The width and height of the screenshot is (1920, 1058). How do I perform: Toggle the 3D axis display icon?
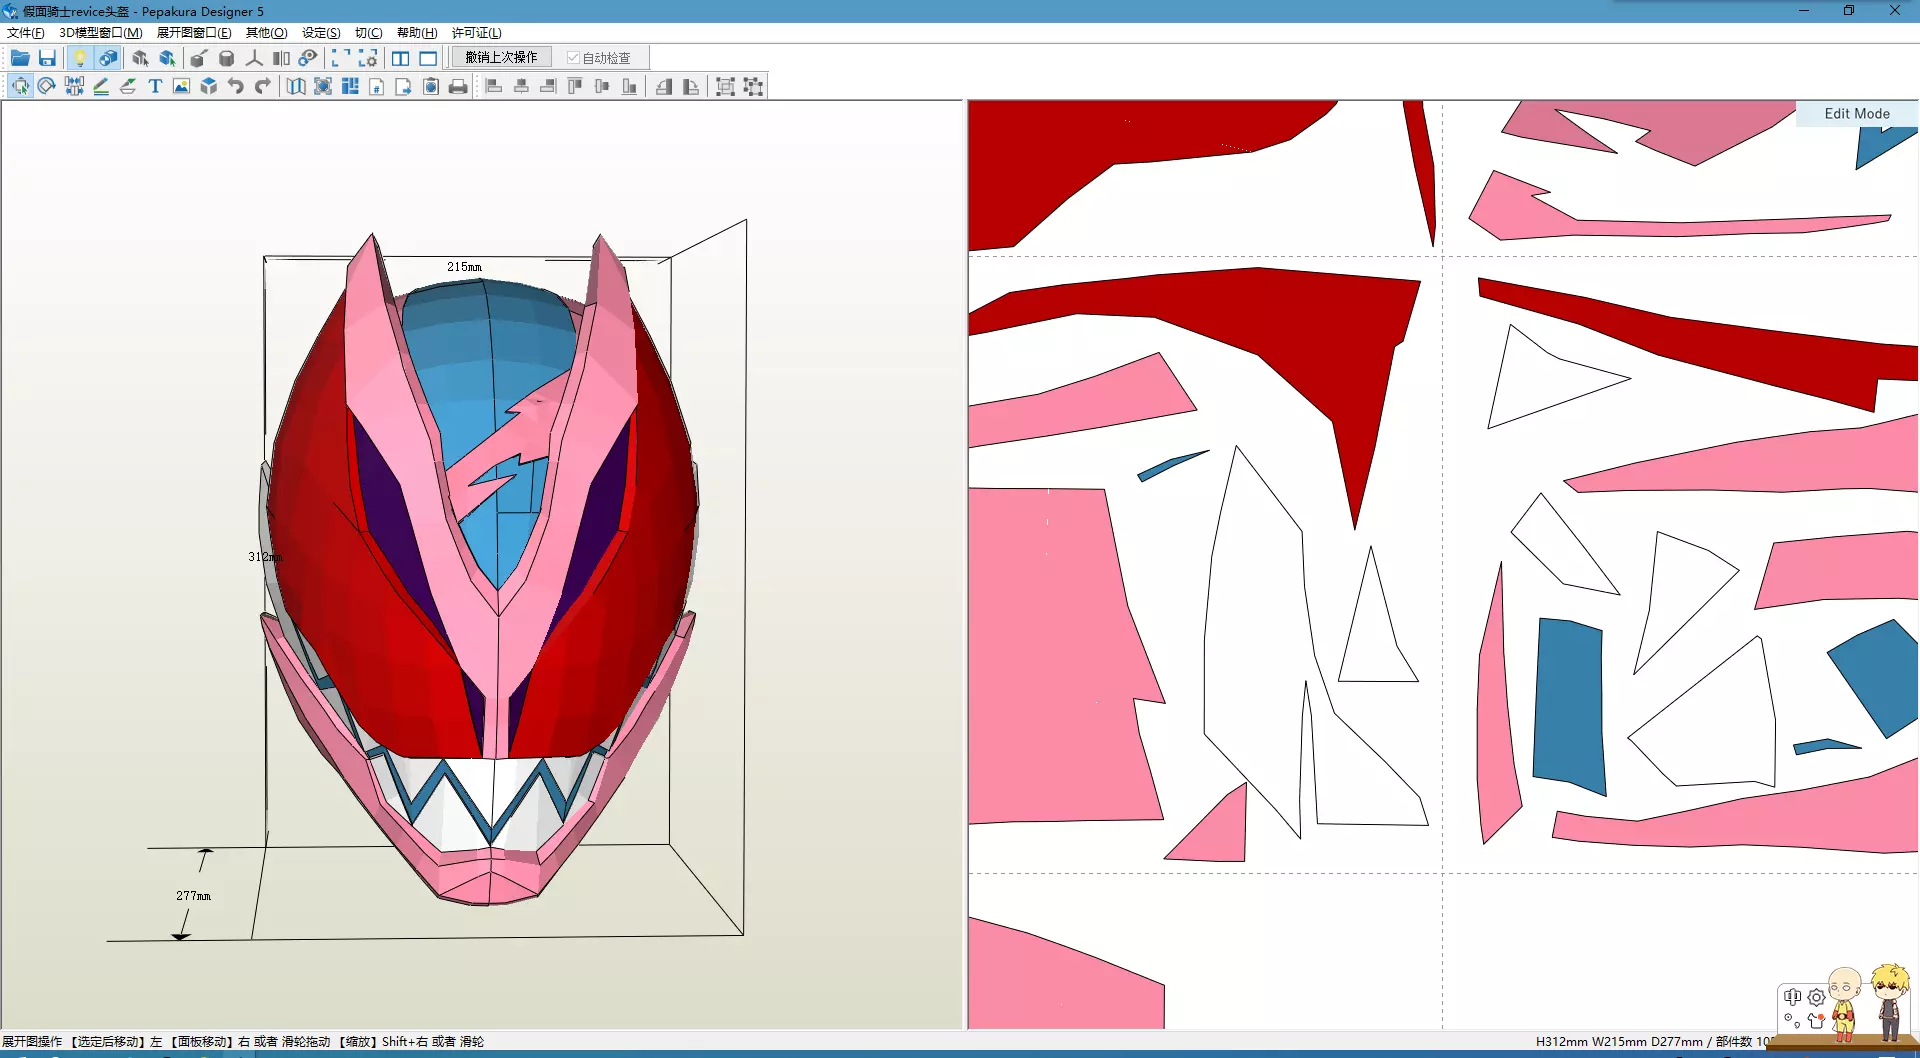point(254,58)
